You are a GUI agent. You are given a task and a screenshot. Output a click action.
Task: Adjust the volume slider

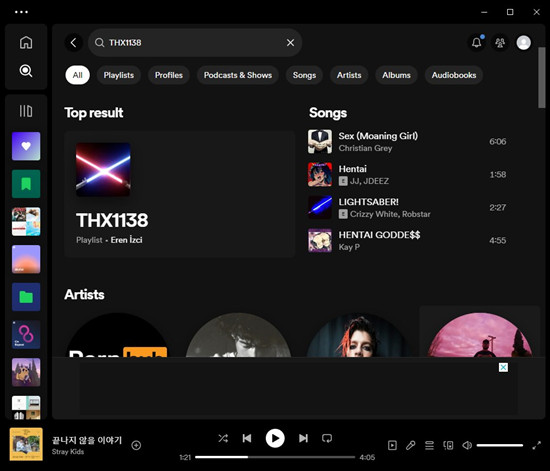pos(499,445)
